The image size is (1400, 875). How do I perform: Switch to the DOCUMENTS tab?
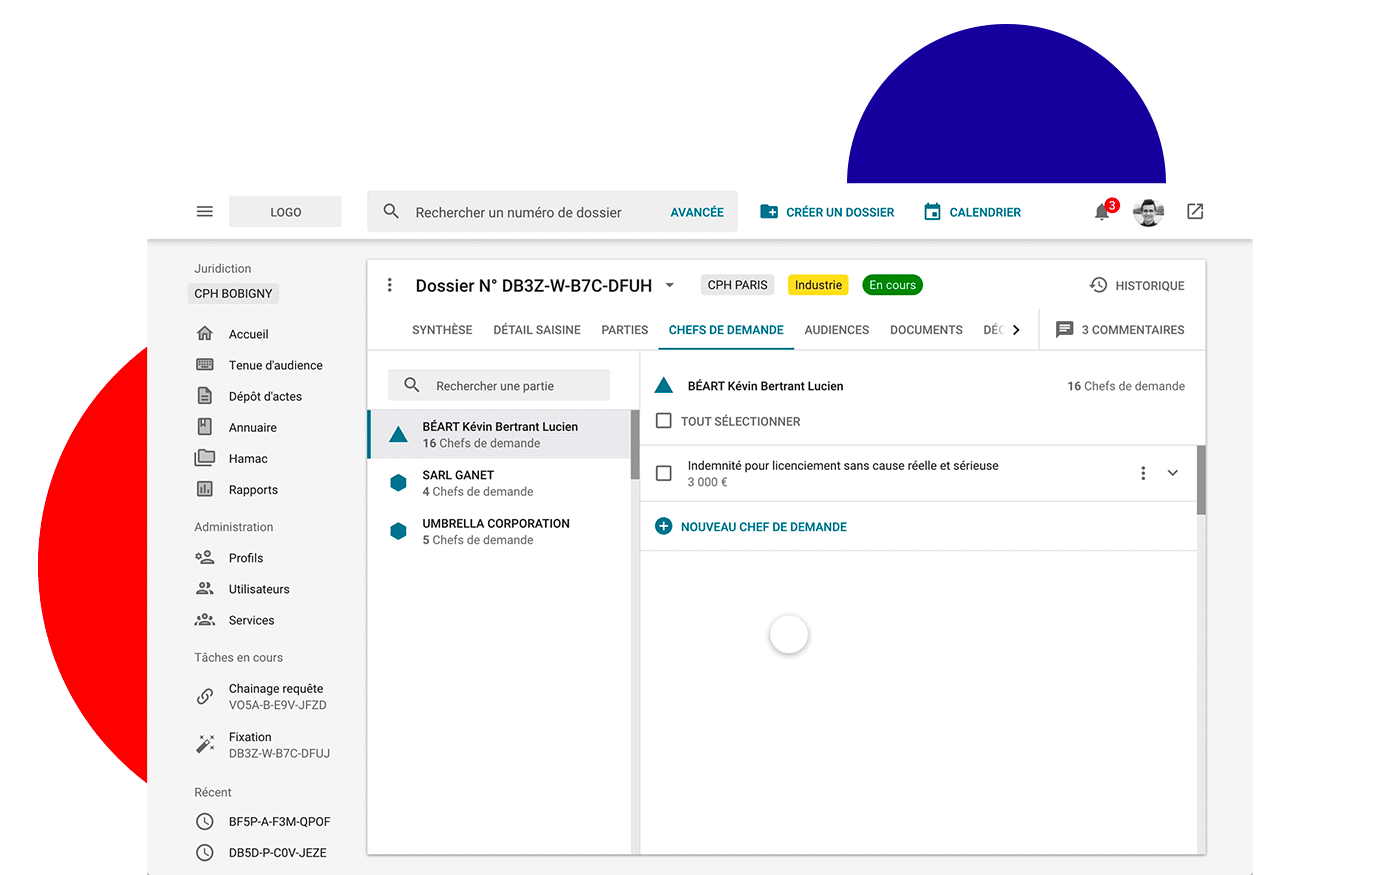click(x=926, y=330)
